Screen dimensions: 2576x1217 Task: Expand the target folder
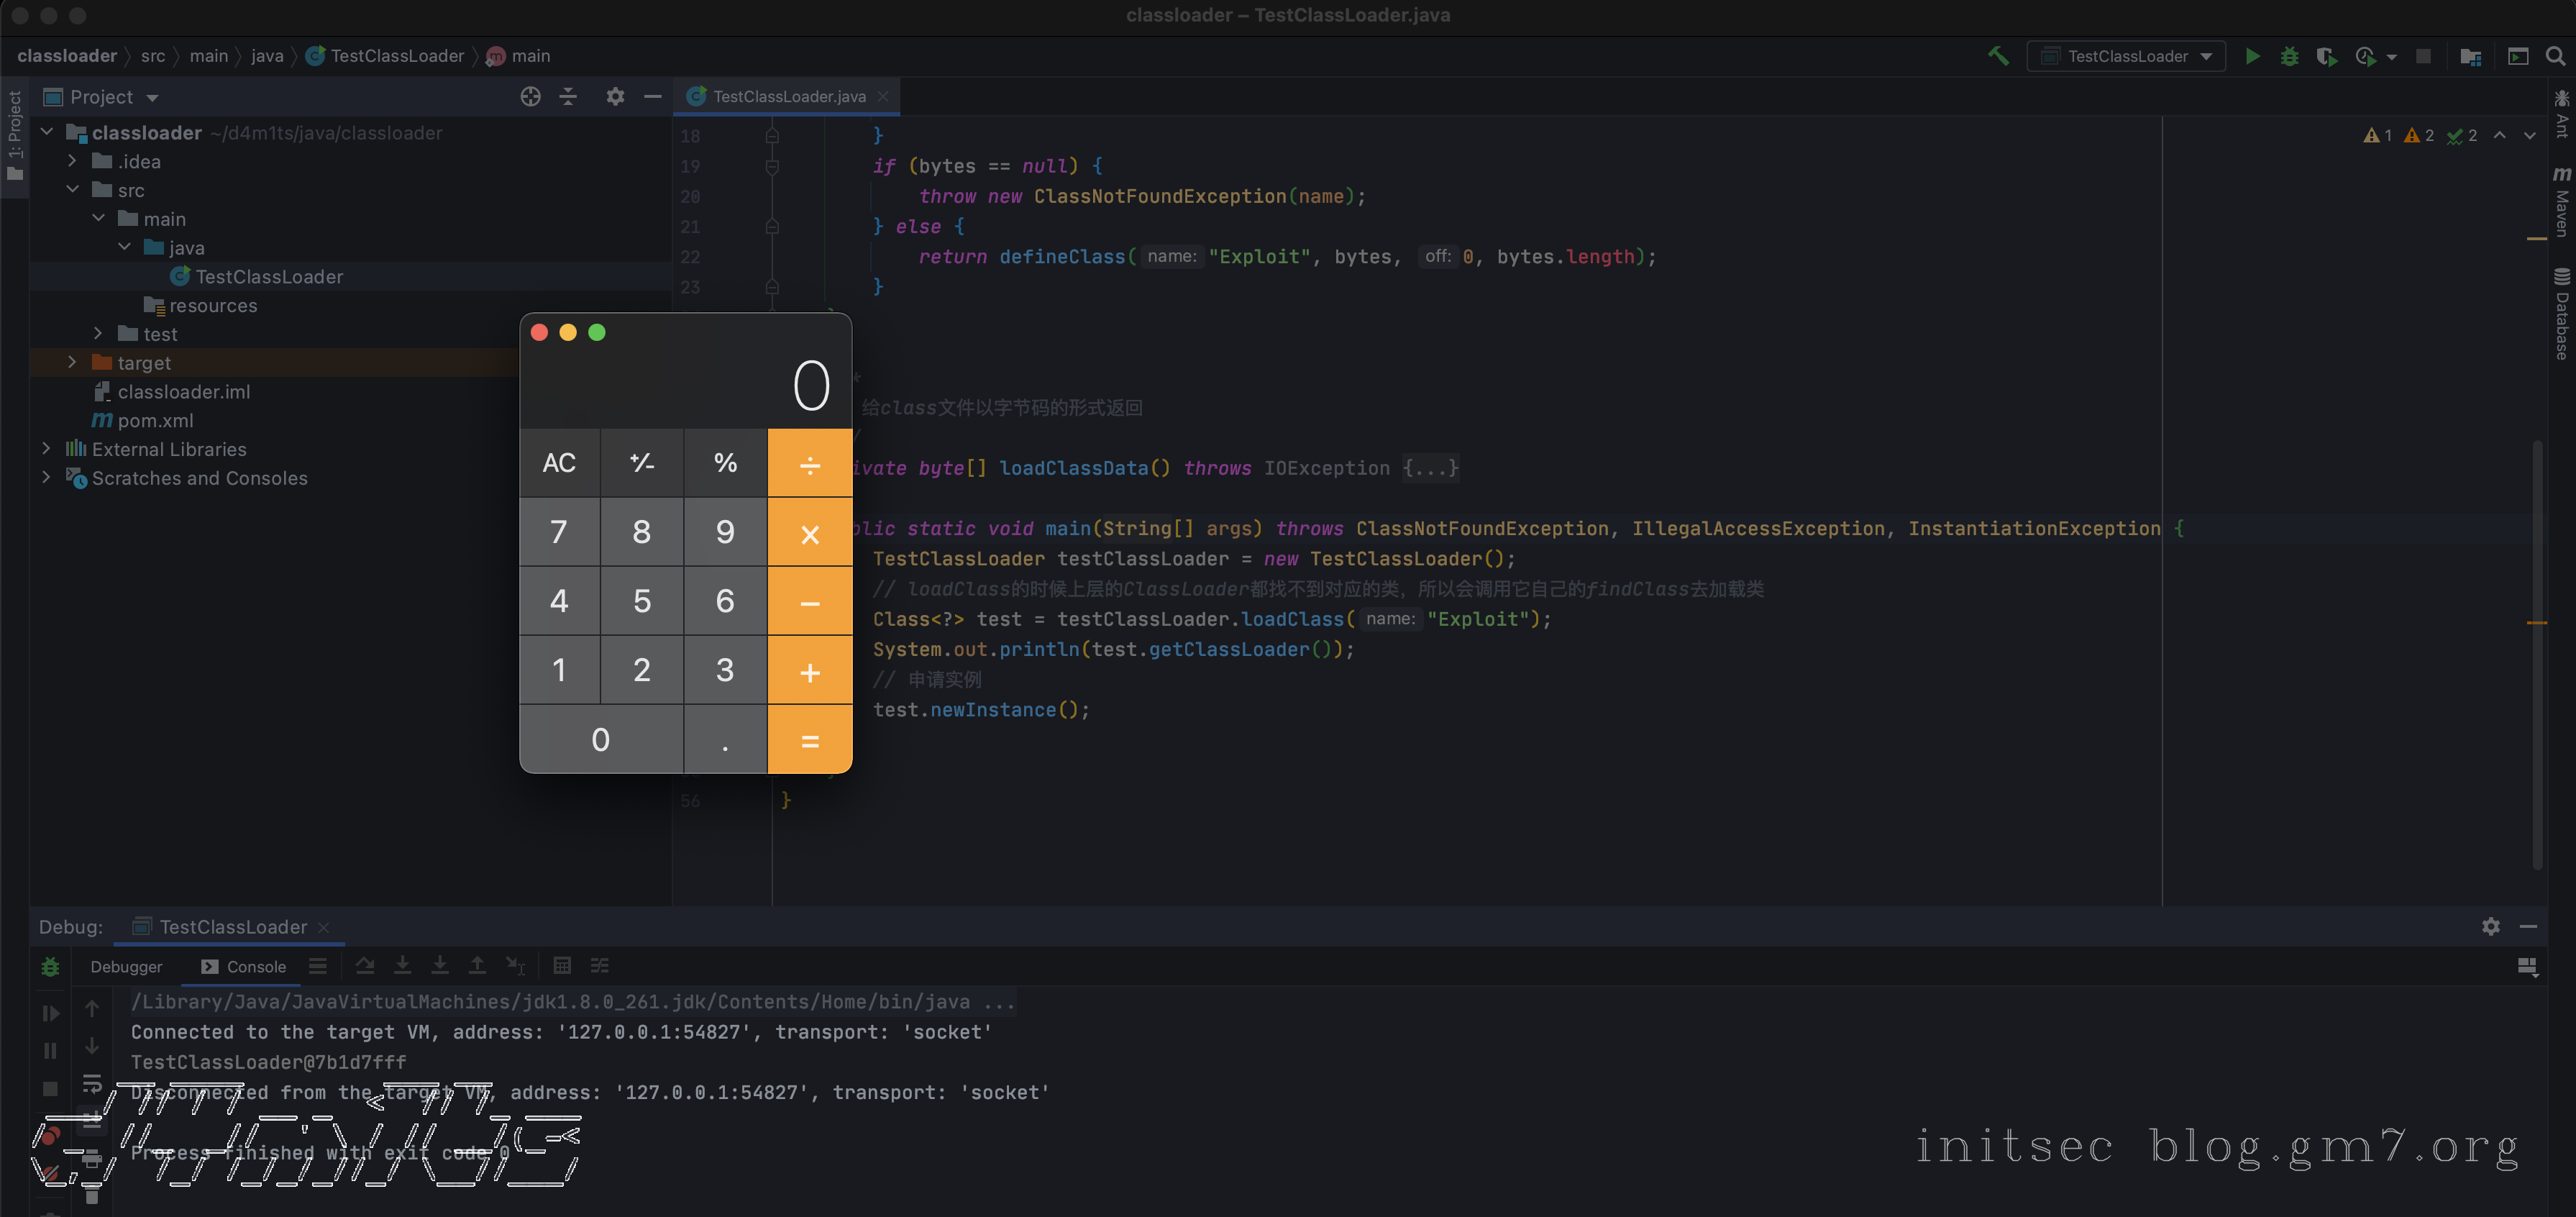[72, 363]
